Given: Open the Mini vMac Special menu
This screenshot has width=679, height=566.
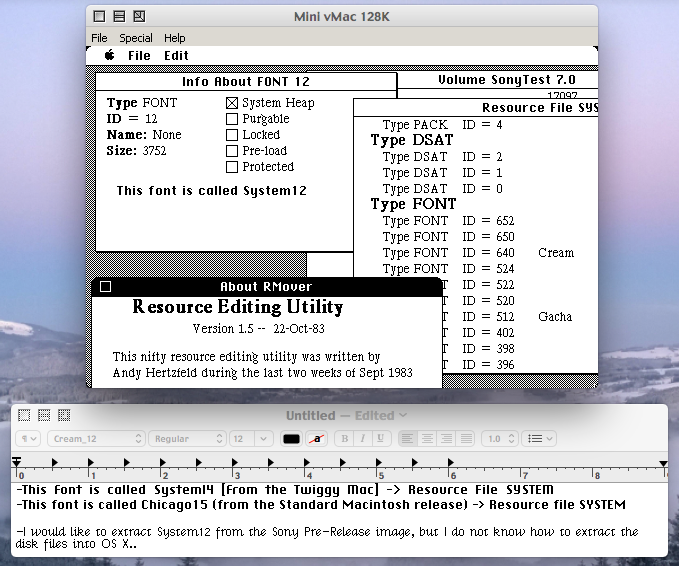Looking at the screenshot, I should pos(136,38).
